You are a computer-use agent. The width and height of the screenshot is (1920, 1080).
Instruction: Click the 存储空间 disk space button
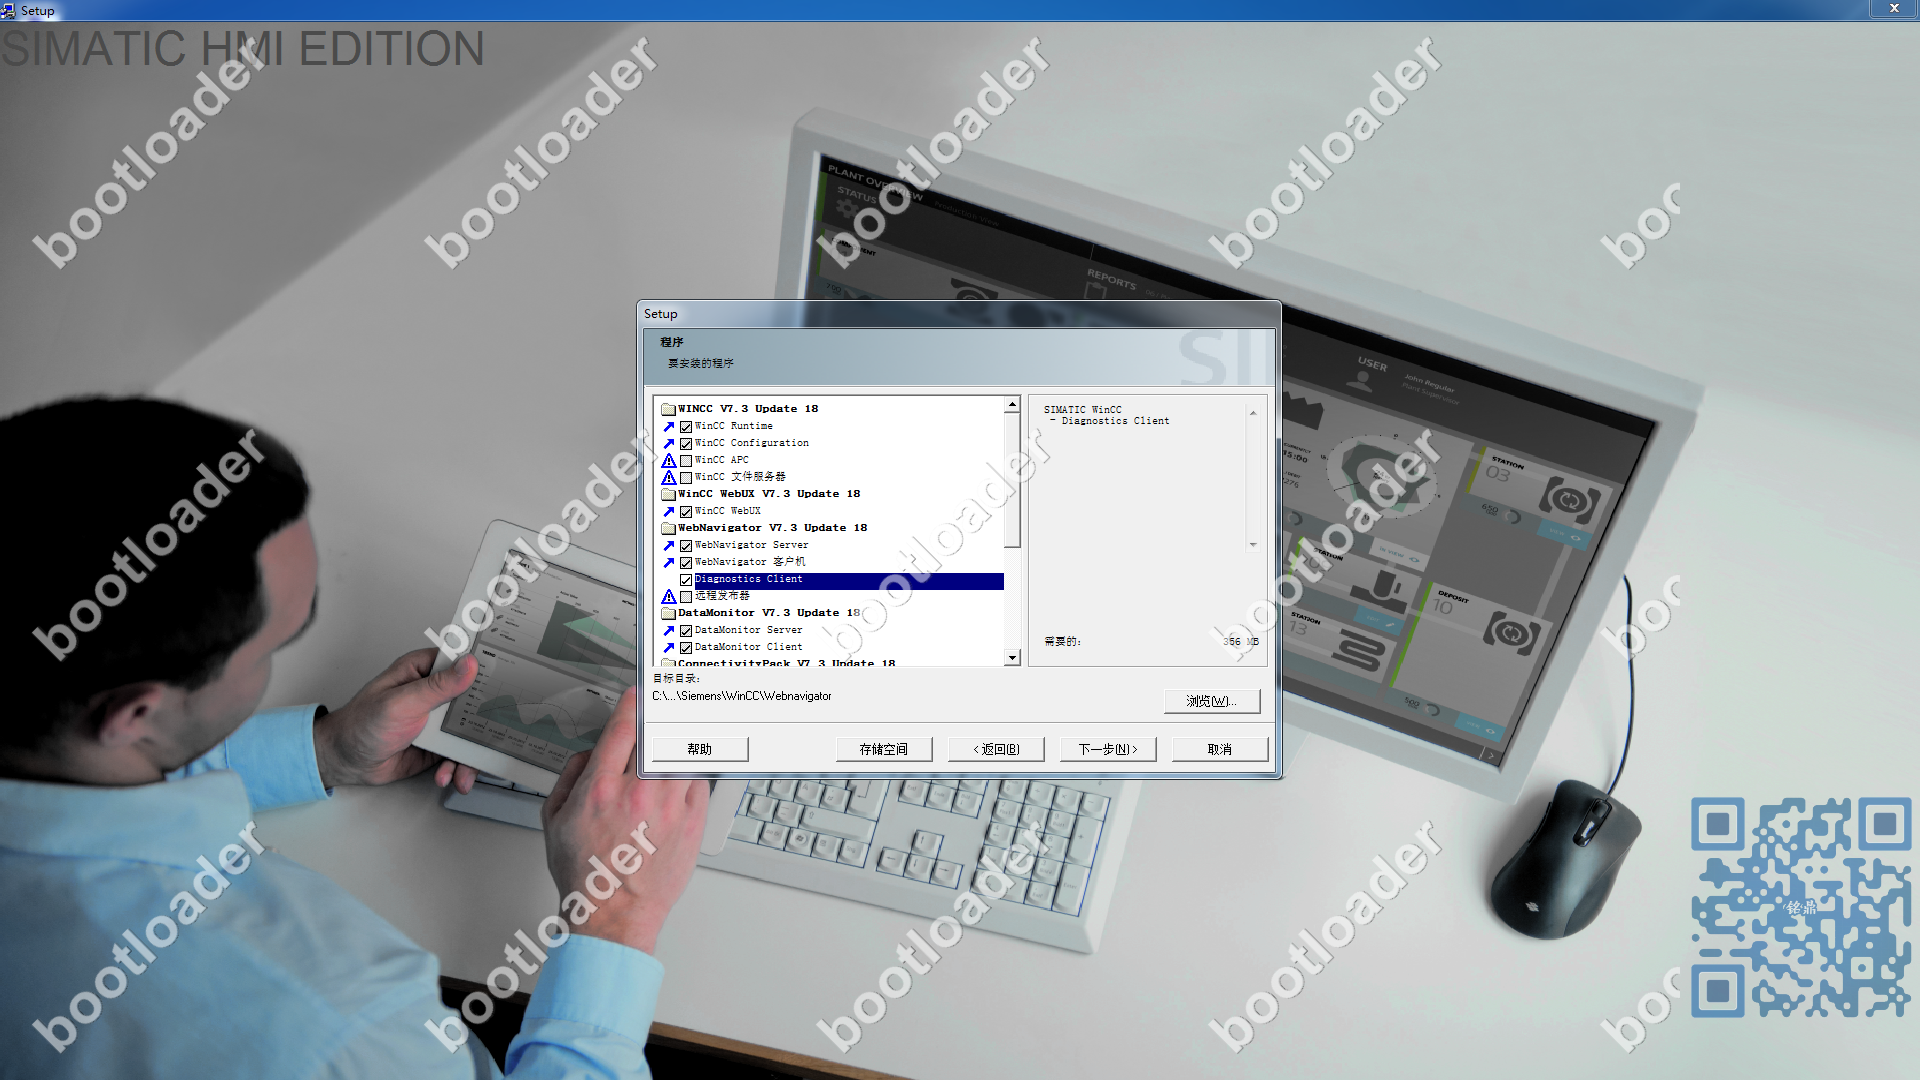[x=884, y=749]
